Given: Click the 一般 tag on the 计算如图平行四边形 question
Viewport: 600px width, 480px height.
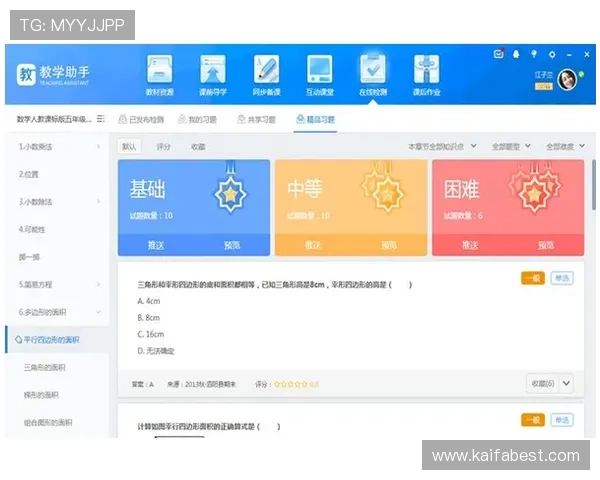Looking at the screenshot, I should click(x=533, y=420).
